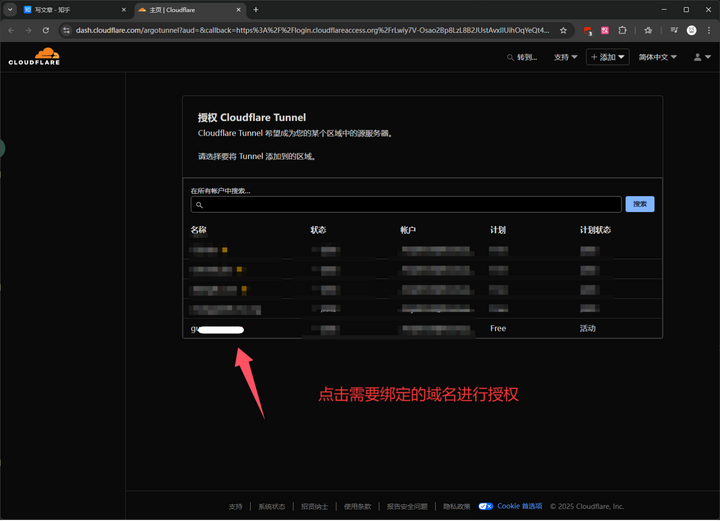This screenshot has width=720, height=521.
Task: Open the Cookie 首选项 link
Action: pos(519,506)
